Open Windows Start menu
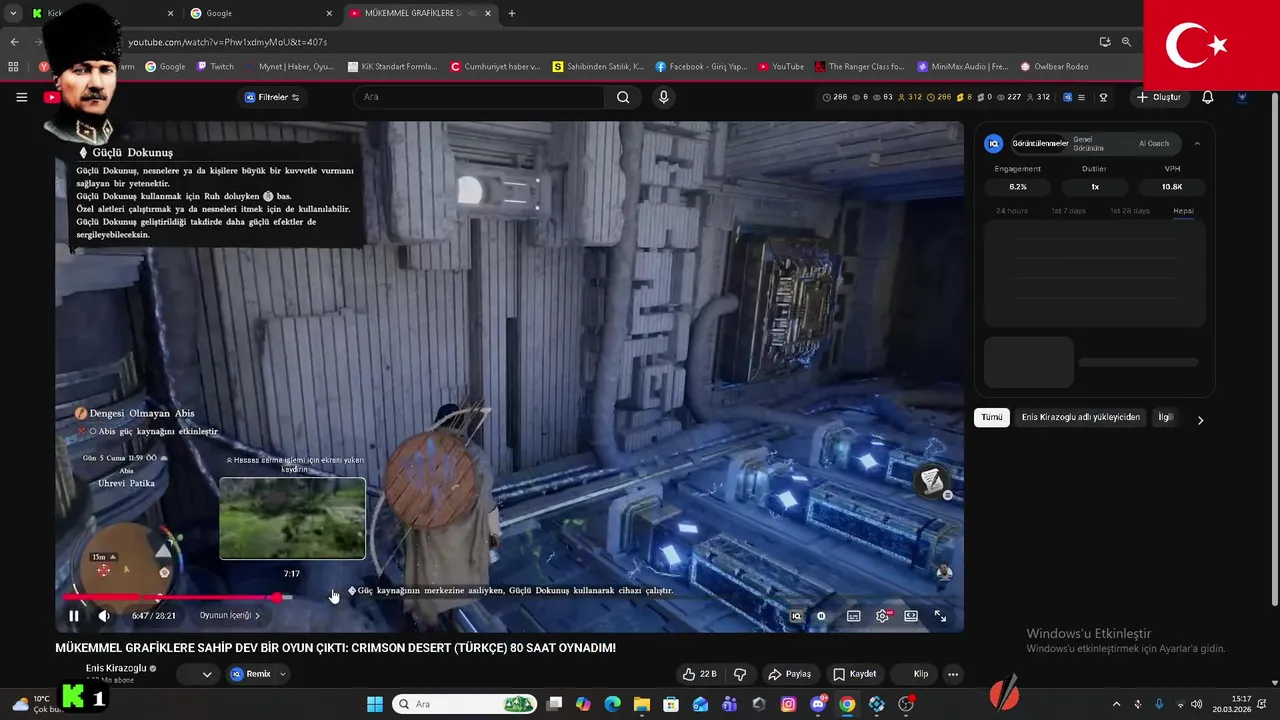Viewport: 1280px width, 720px height. point(375,704)
